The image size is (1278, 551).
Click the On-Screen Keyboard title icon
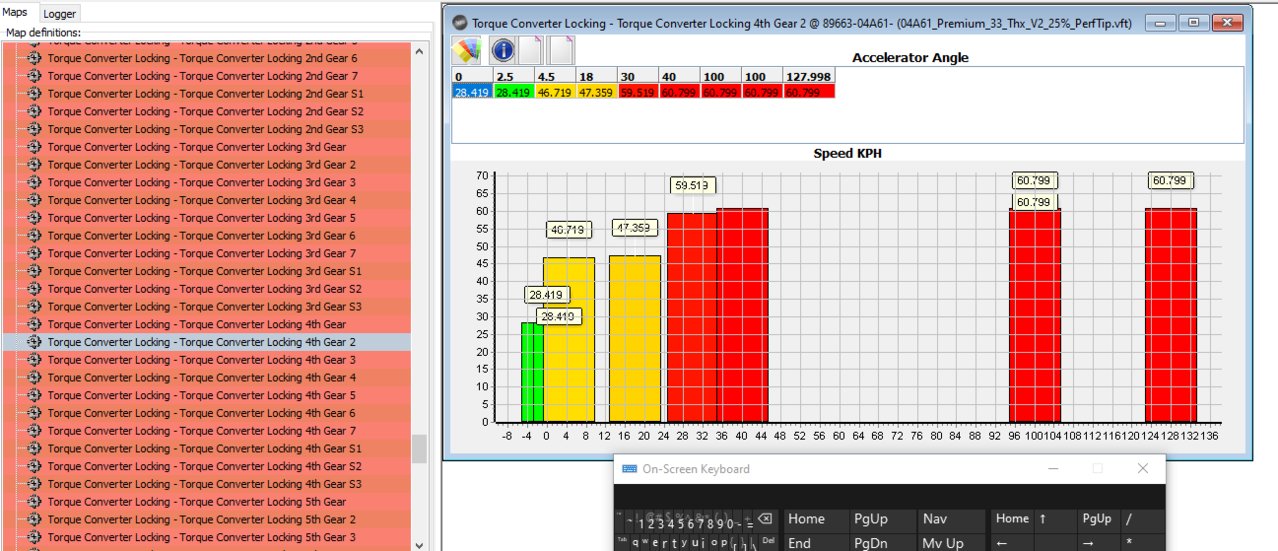pos(630,469)
